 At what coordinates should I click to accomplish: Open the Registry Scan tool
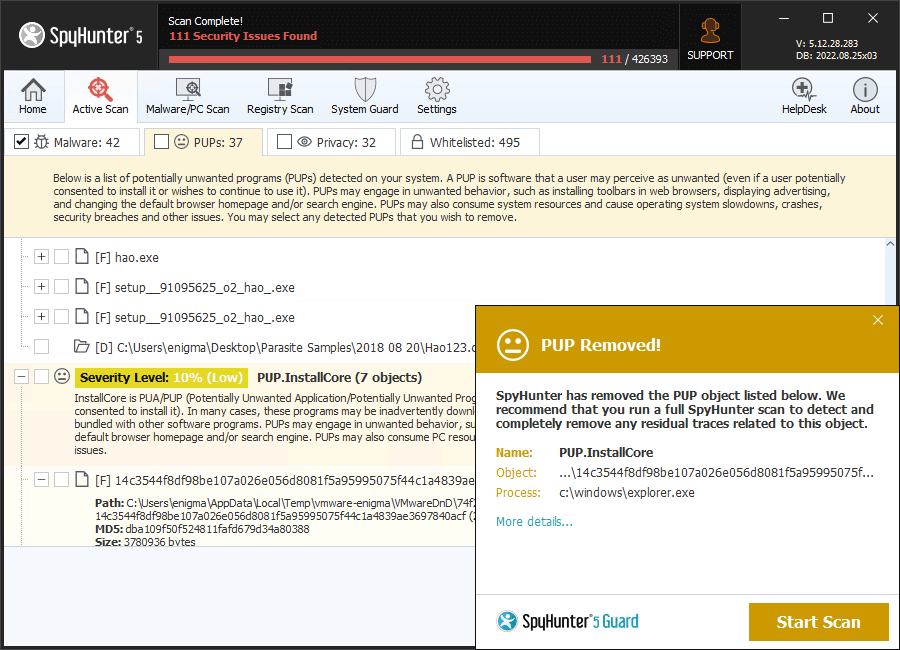(x=280, y=96)
